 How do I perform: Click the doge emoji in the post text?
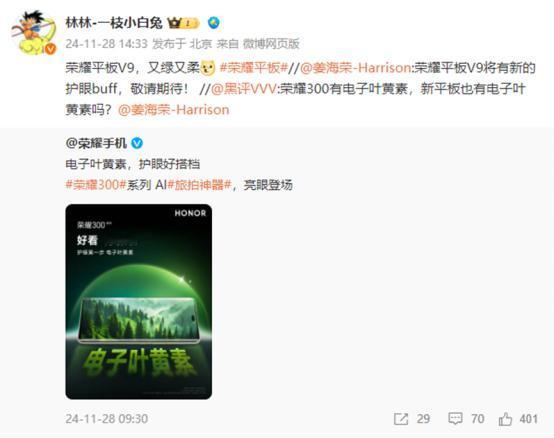pyautogui.click(x=208, y=68)
